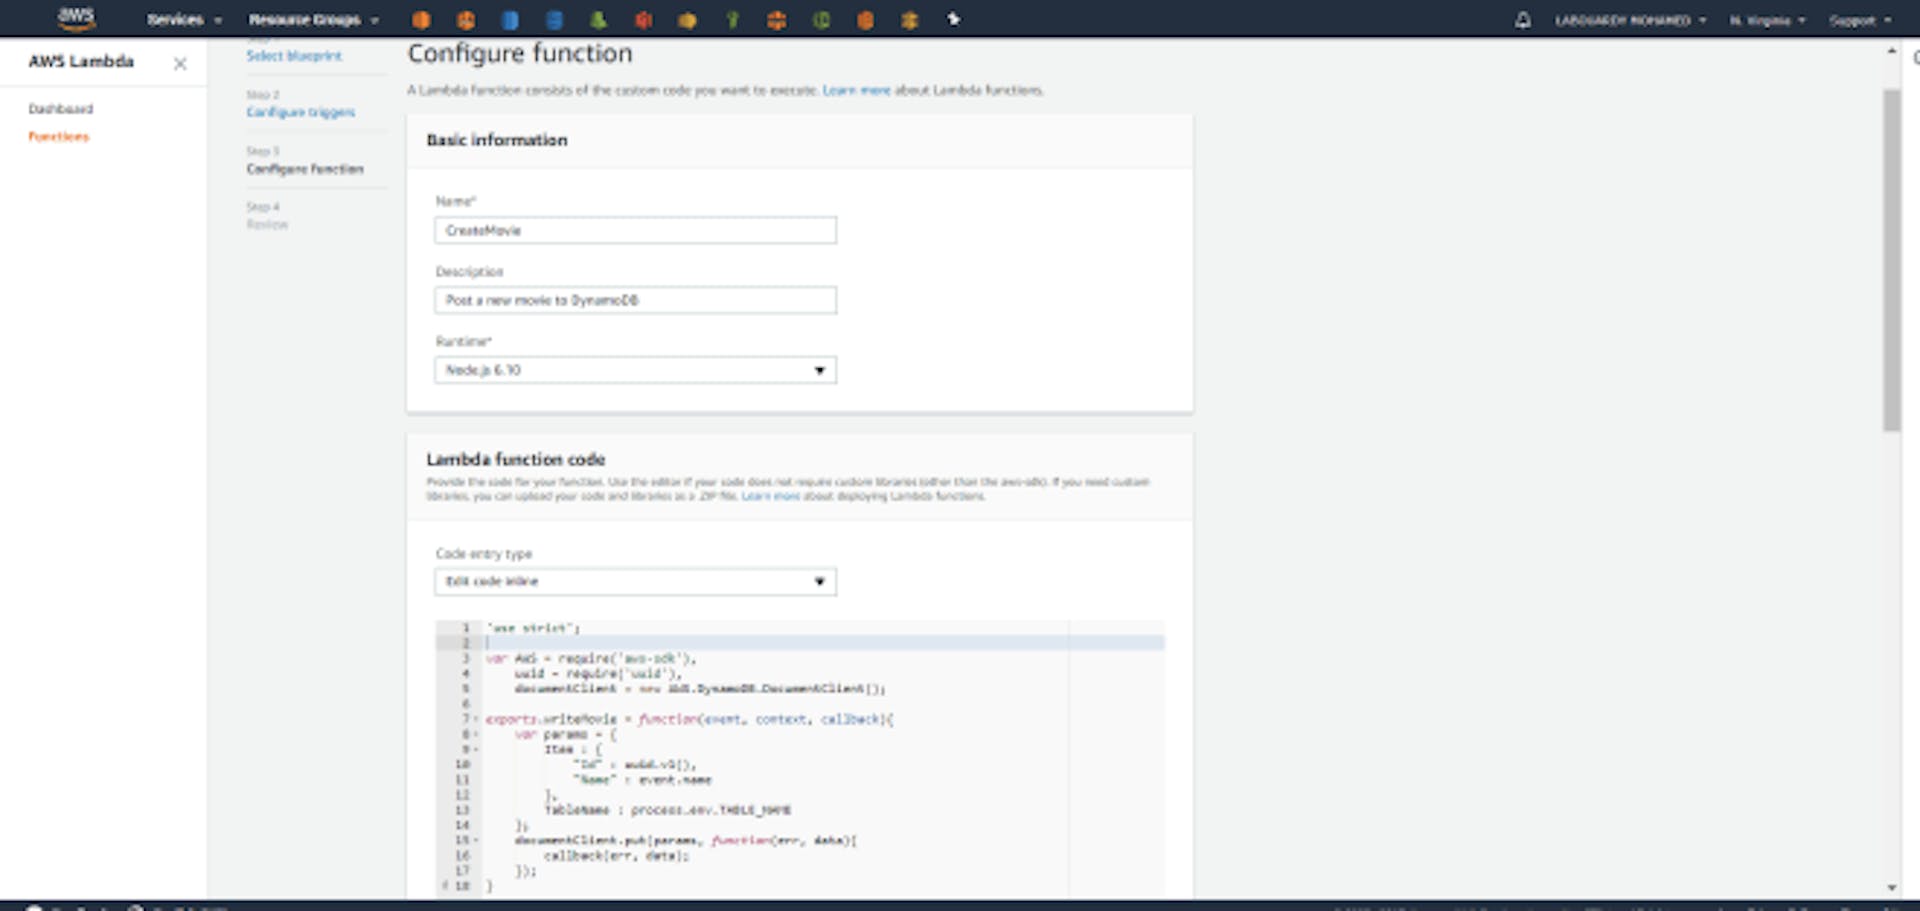Collapse code fold at line 15
This screenshot has width=1920, height=911.
click(476, 840)
